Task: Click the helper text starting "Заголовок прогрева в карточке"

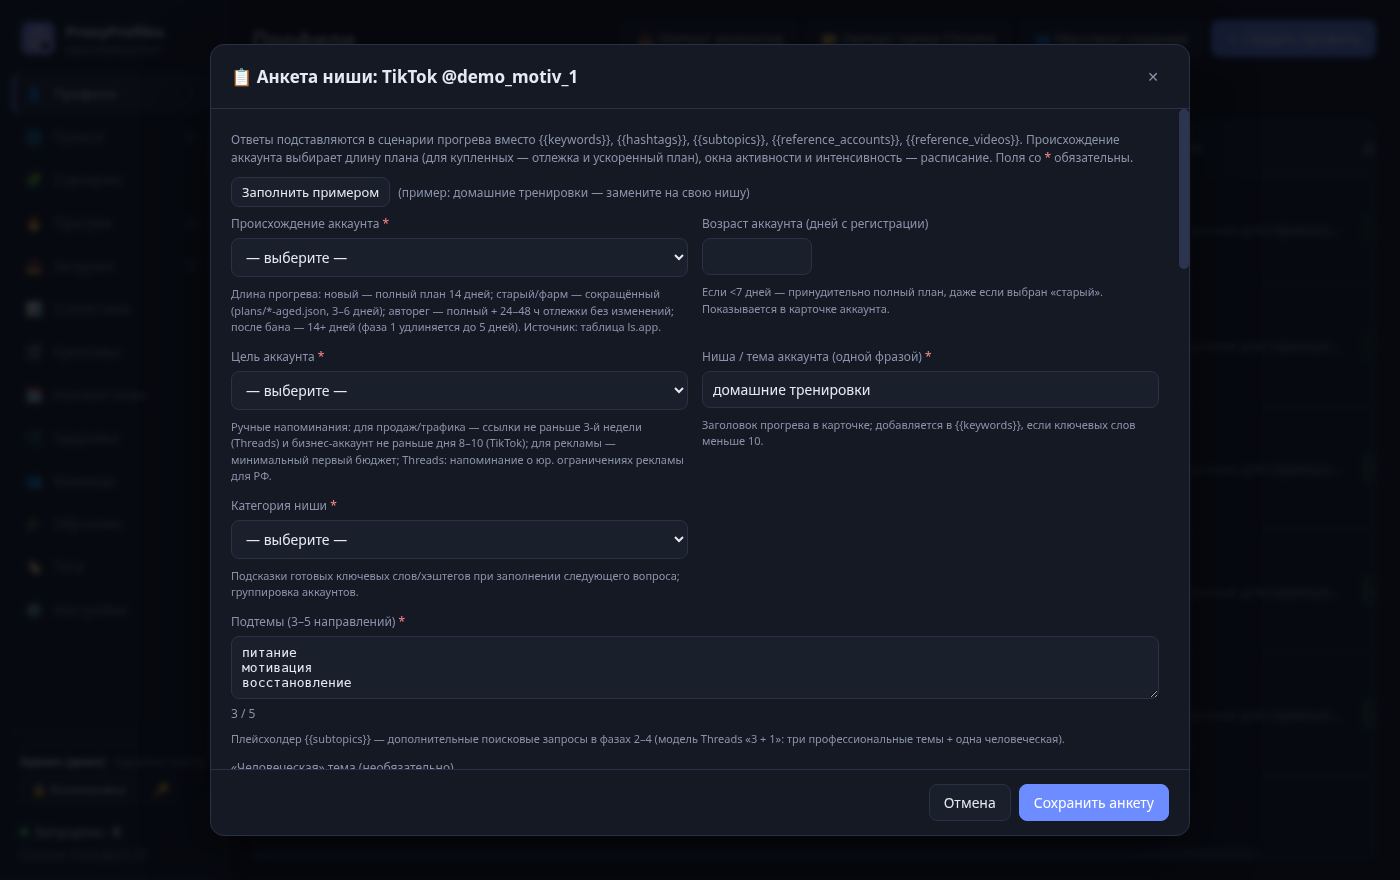Action: 918,432
